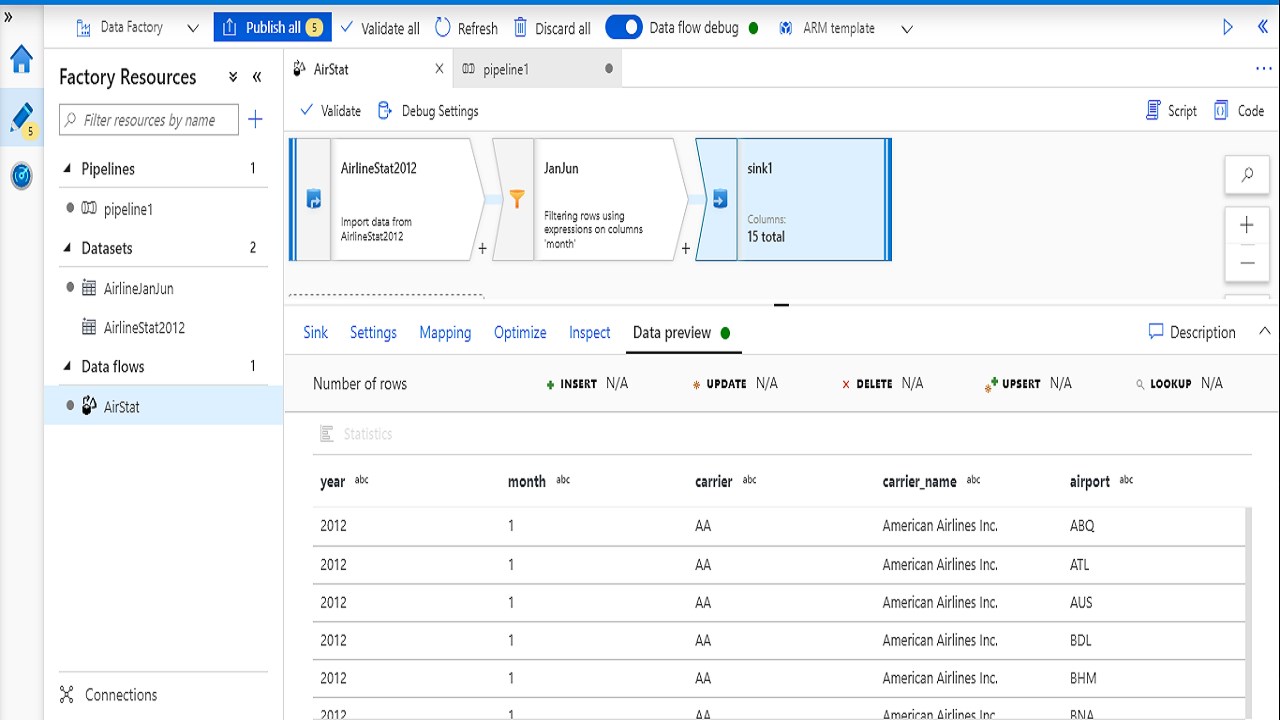Viewport: 1280px width, 720px height.
Task: Click the run arrow icon at top right
Action: [1228, 28]
